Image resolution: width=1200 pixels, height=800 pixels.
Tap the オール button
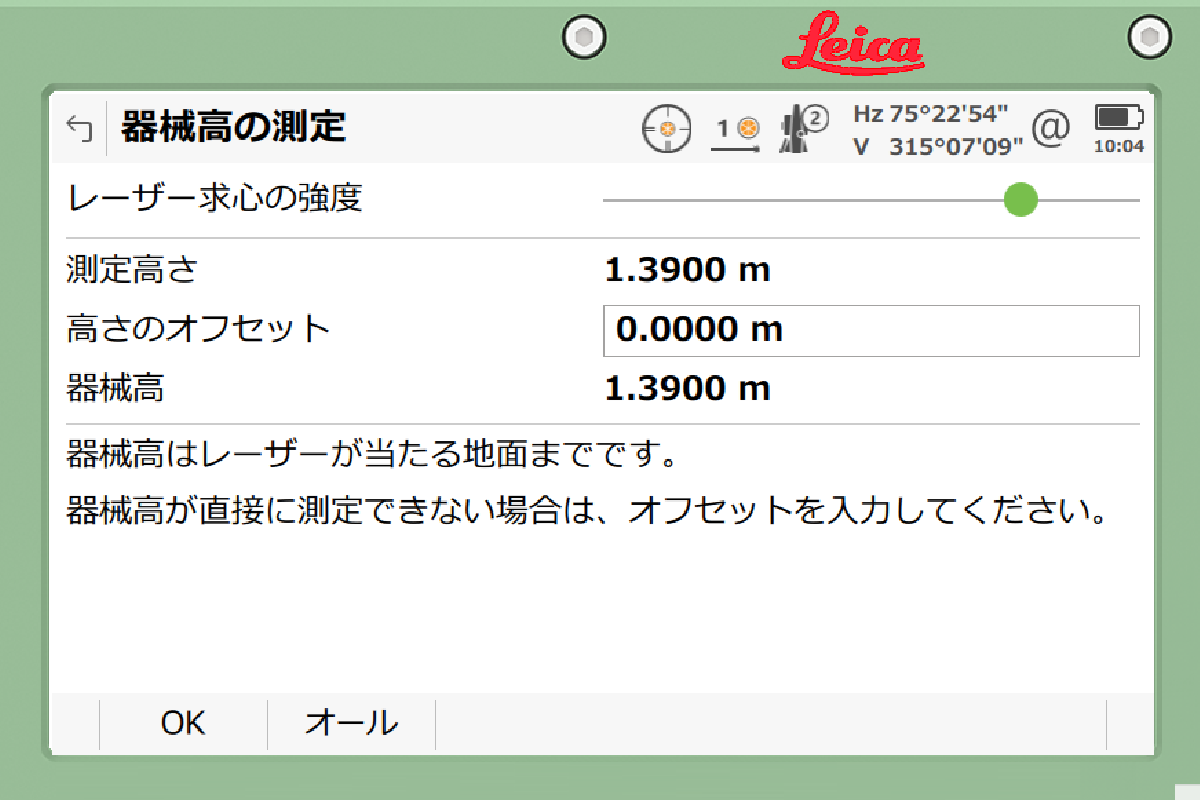(352, 723)
